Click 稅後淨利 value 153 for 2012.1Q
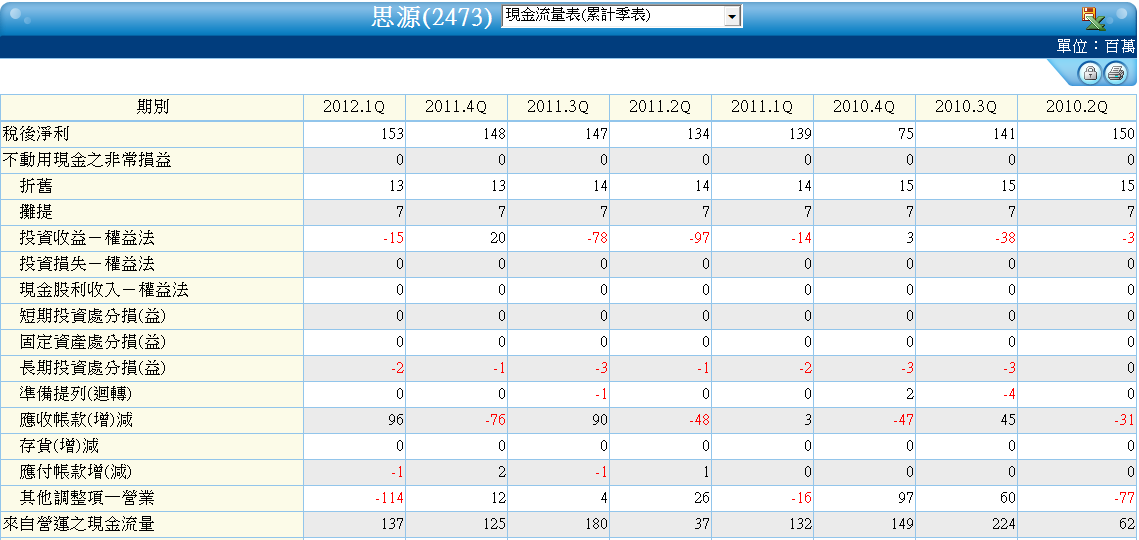The image size is (1139, 540). pyautogui.click(x=392, y=134)
